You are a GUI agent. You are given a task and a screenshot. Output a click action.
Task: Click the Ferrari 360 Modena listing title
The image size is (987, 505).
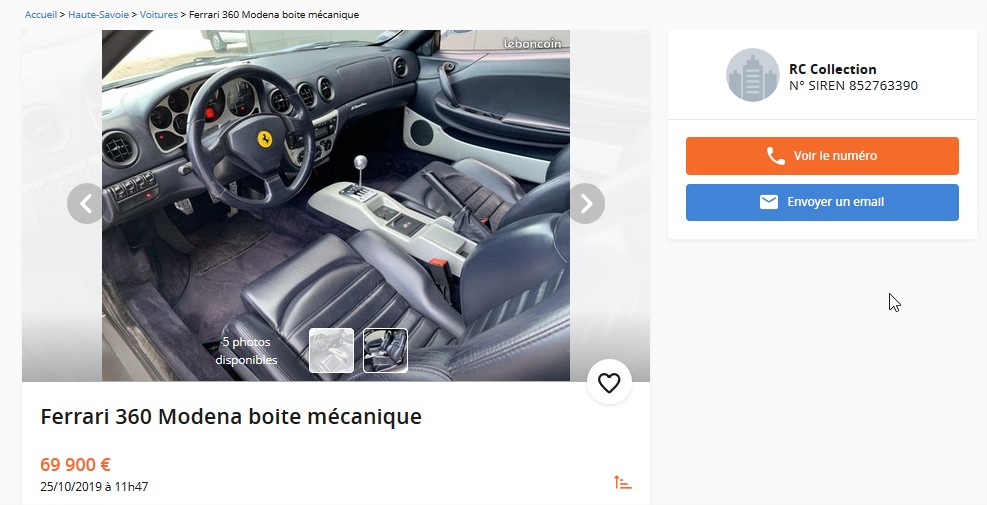click(x=231, y=416)
